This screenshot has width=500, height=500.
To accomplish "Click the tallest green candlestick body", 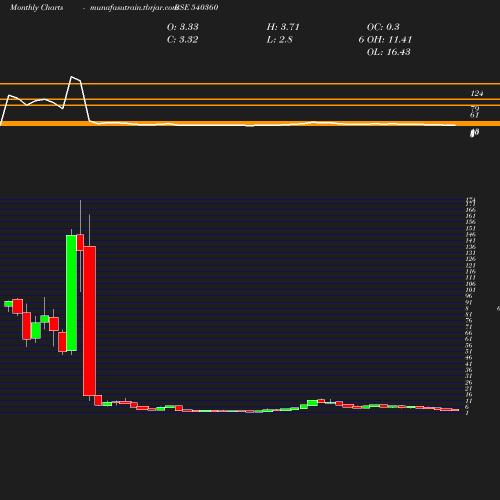I will (x=71, y=293).
